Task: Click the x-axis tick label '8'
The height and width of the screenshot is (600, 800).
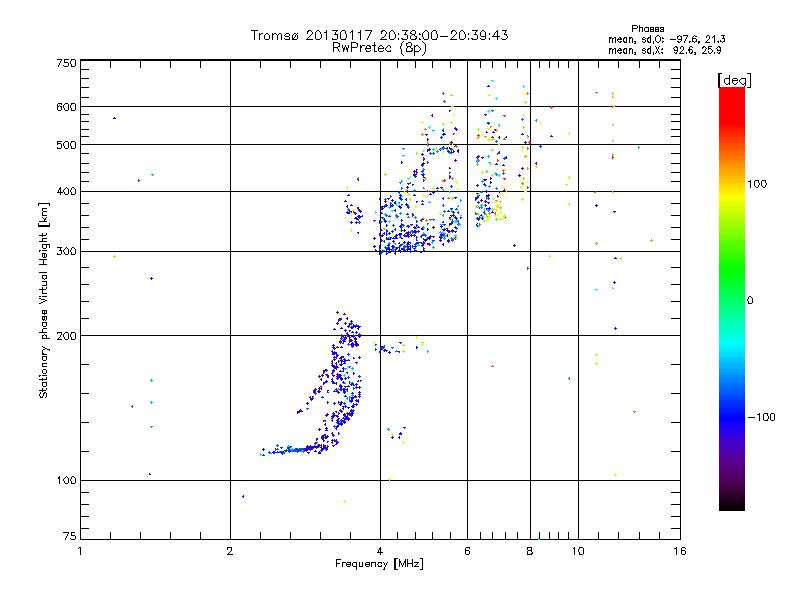Action: coord(530,551)
